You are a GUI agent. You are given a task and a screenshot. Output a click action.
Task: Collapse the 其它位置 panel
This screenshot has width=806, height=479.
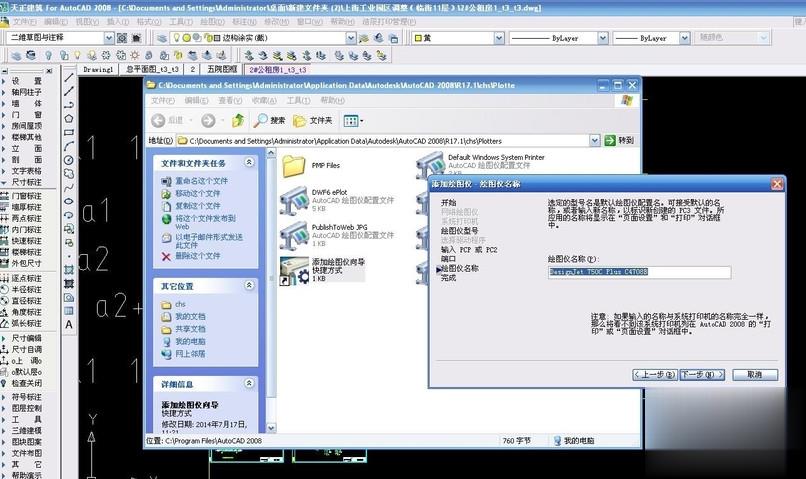coord(249,285)
